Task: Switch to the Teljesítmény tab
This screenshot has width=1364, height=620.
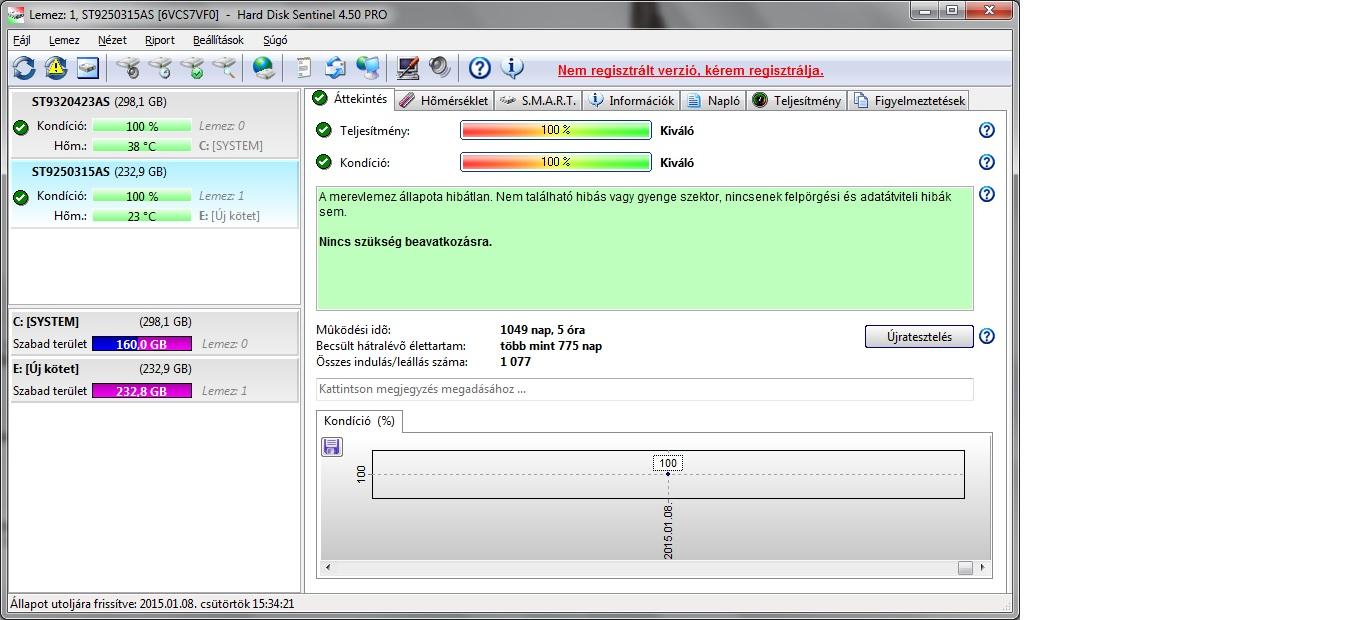Action: [797, 100]
